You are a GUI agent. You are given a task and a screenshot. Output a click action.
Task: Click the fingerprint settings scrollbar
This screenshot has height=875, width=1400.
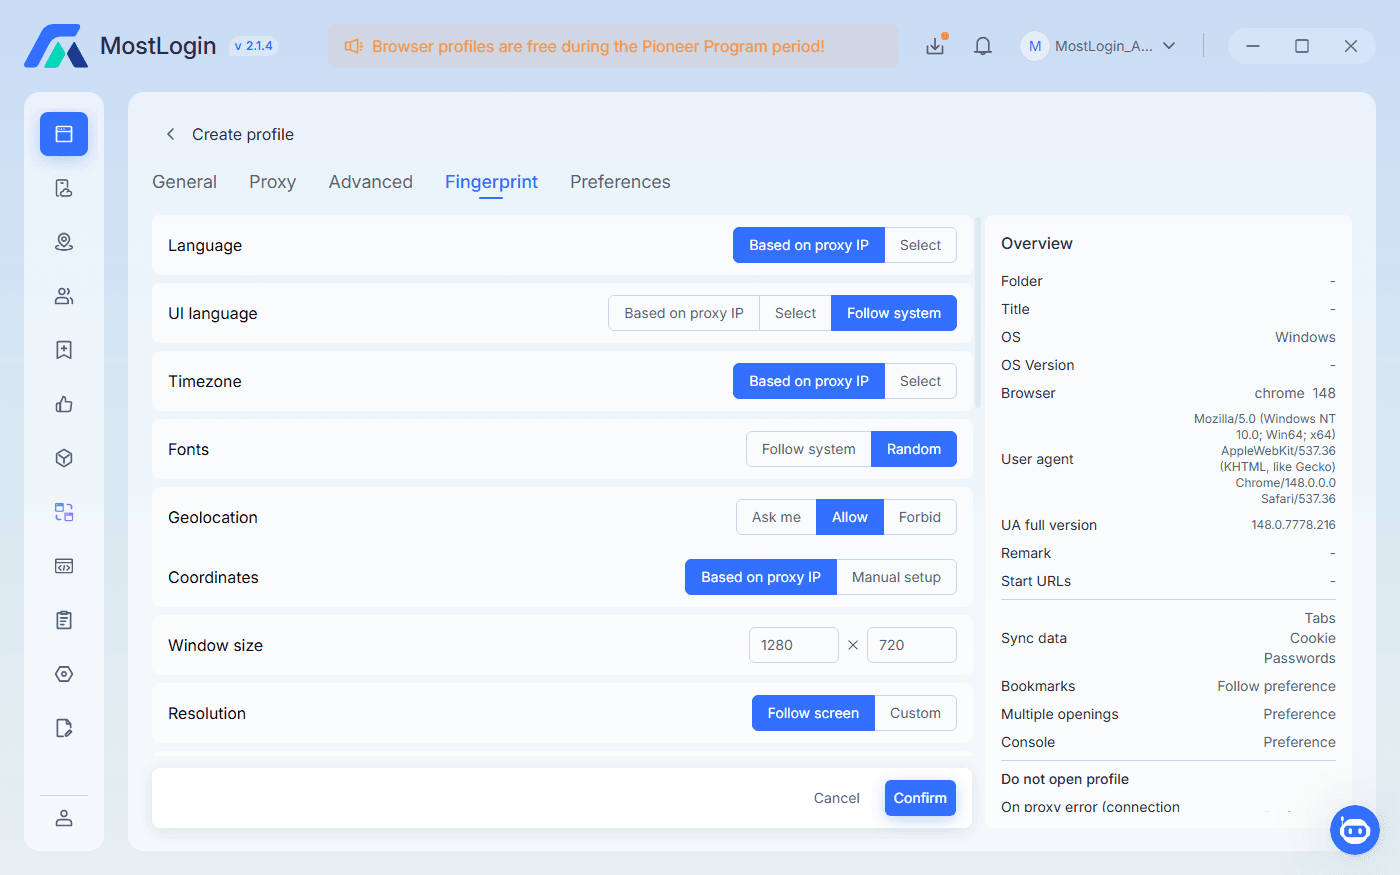pyautogui.click(x=976, y=312)
